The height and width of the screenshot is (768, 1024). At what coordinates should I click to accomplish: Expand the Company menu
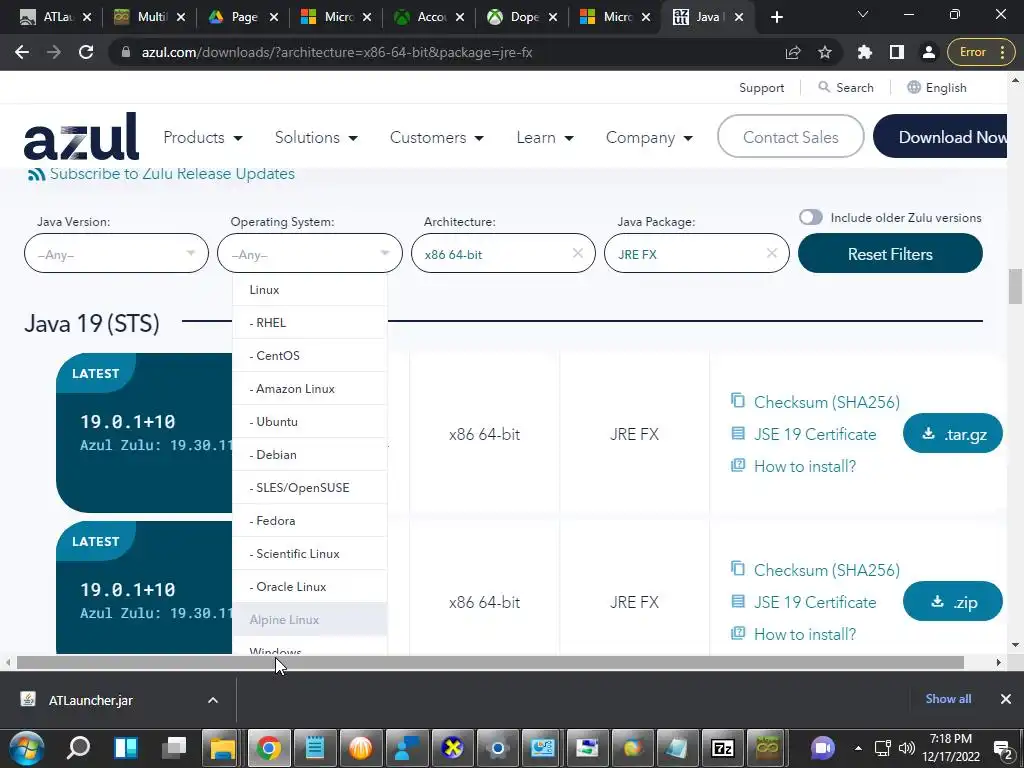click(649, 137)
